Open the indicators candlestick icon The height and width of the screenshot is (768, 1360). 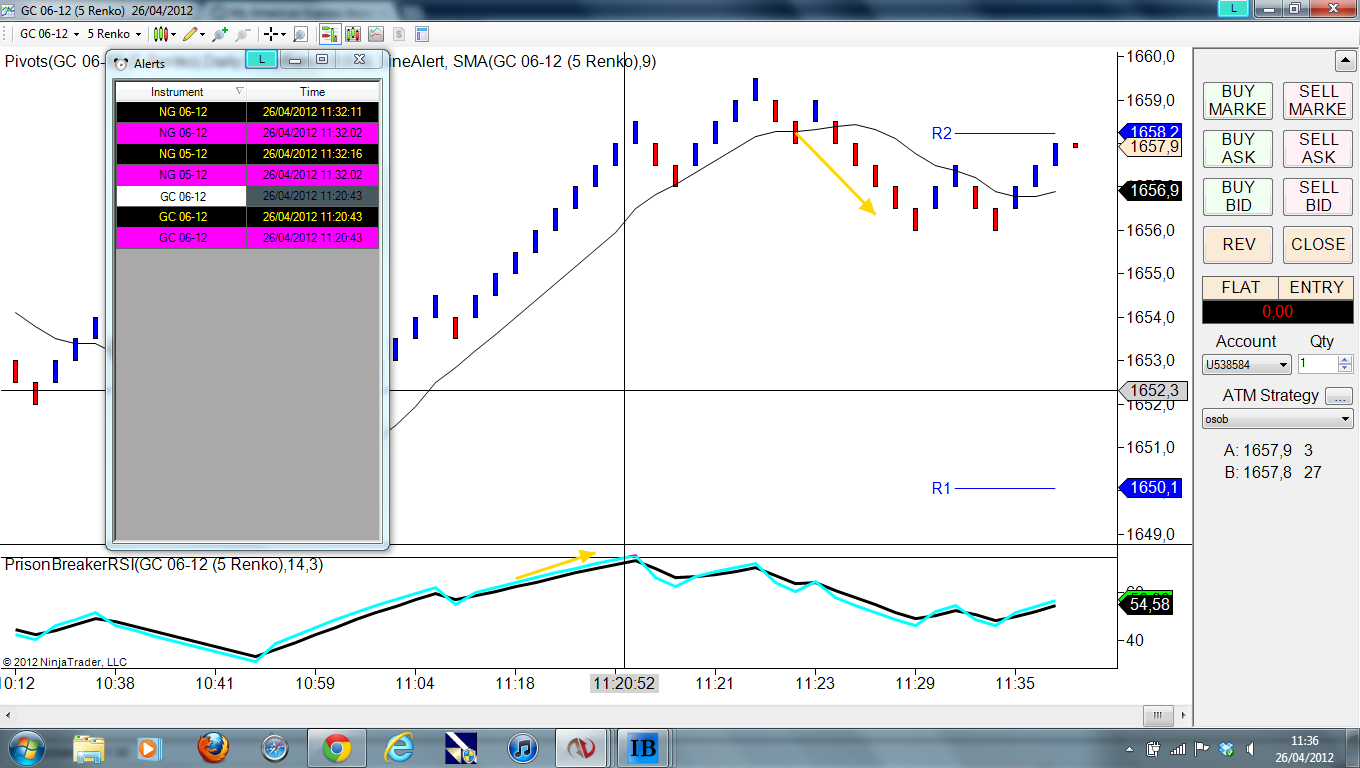(x=353, y=34)
